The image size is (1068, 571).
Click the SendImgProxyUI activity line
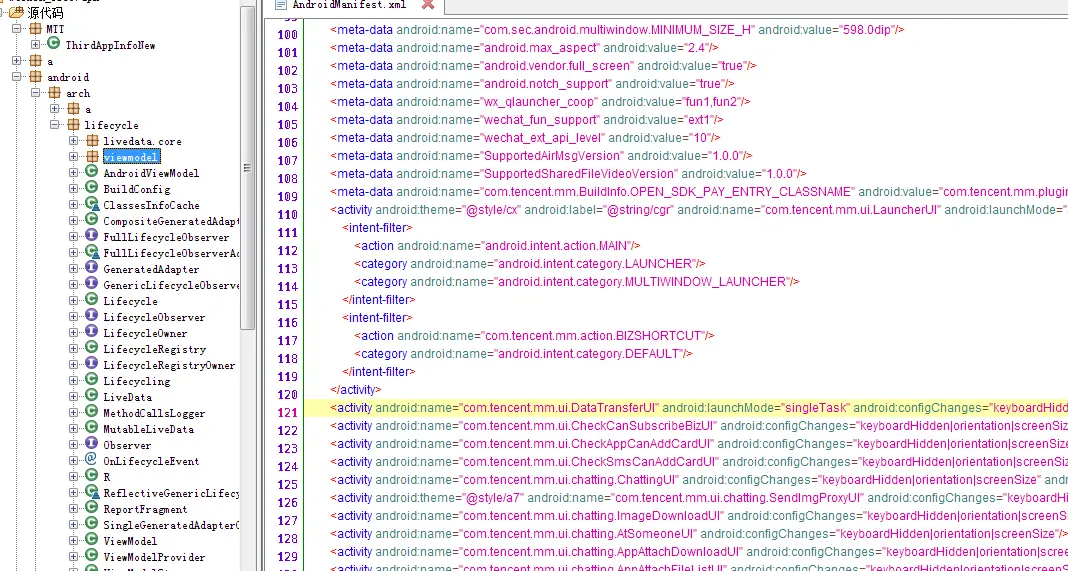(x=699, y=498)
